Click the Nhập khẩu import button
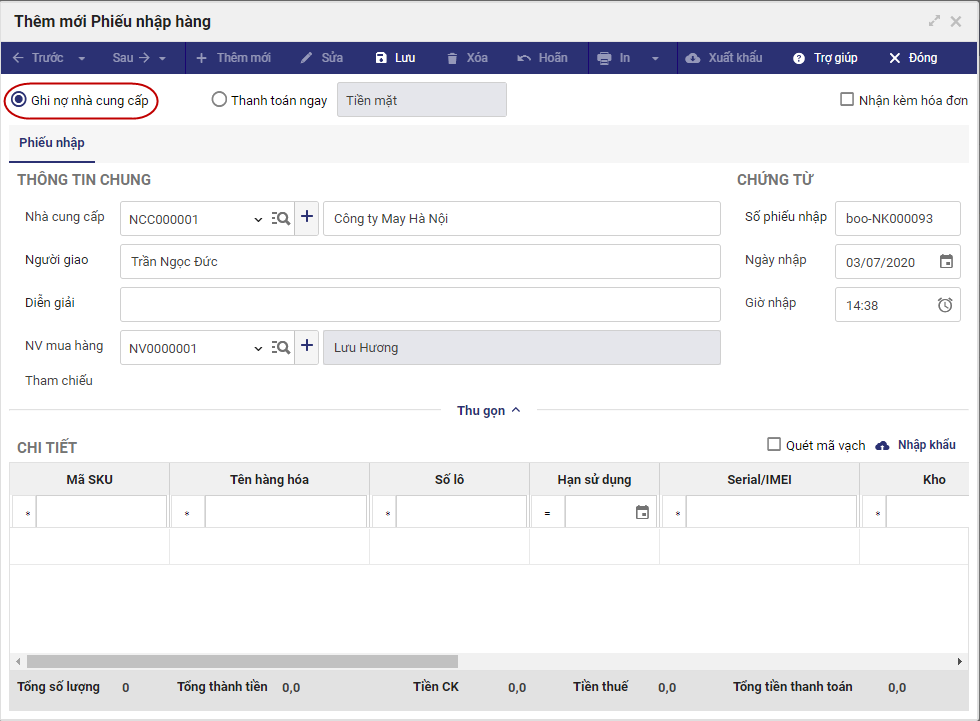The image size is (980, 721). (916, 445)
